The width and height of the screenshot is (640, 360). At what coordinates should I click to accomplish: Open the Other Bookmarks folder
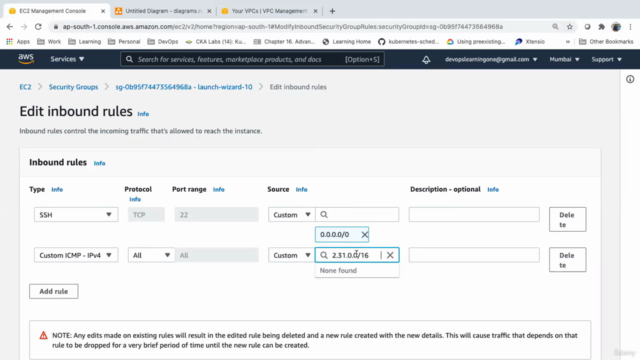[606, 42]
